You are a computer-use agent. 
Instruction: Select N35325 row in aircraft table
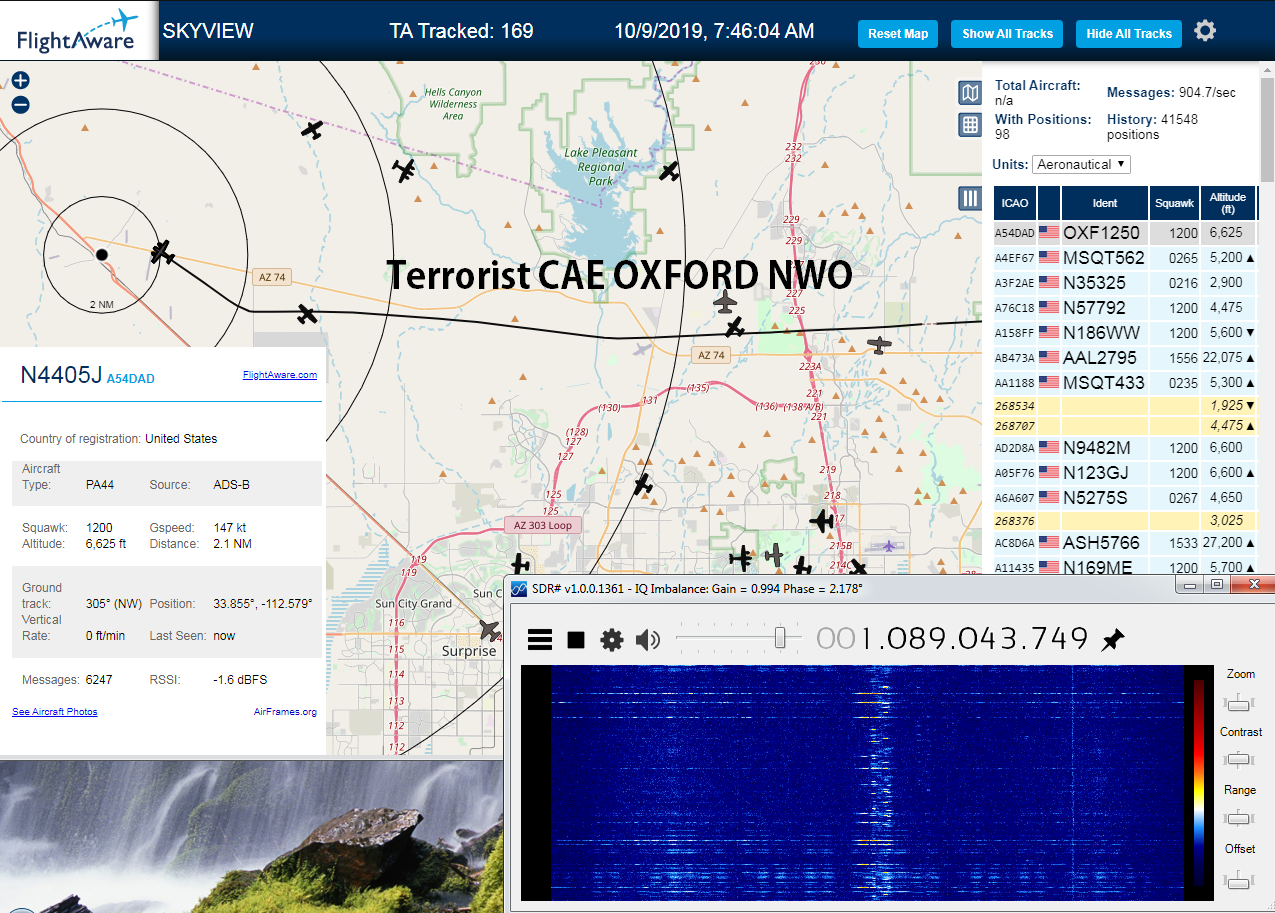pos(1124,283)
